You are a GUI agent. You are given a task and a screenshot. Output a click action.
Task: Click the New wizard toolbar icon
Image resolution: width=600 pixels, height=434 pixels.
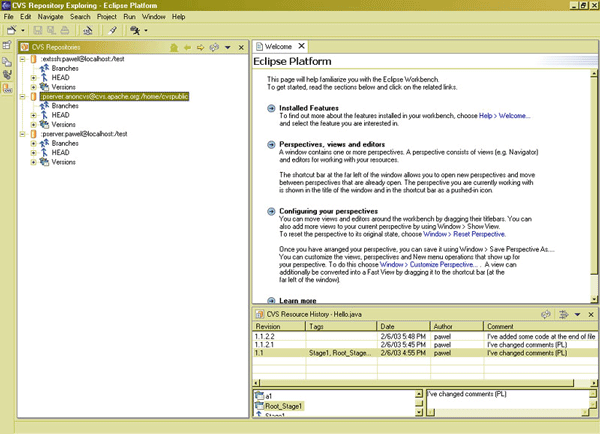tap(11, 30)
